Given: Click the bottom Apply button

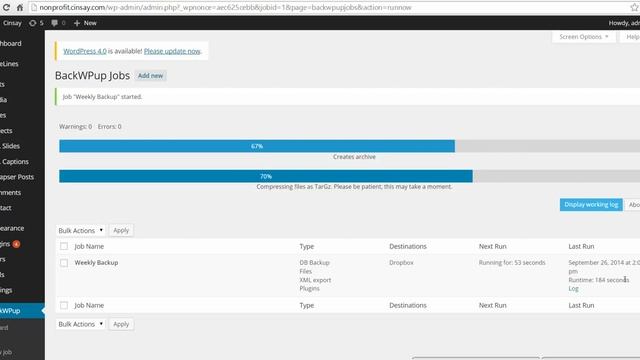Looking at the screenshot, I should point(121,324).
